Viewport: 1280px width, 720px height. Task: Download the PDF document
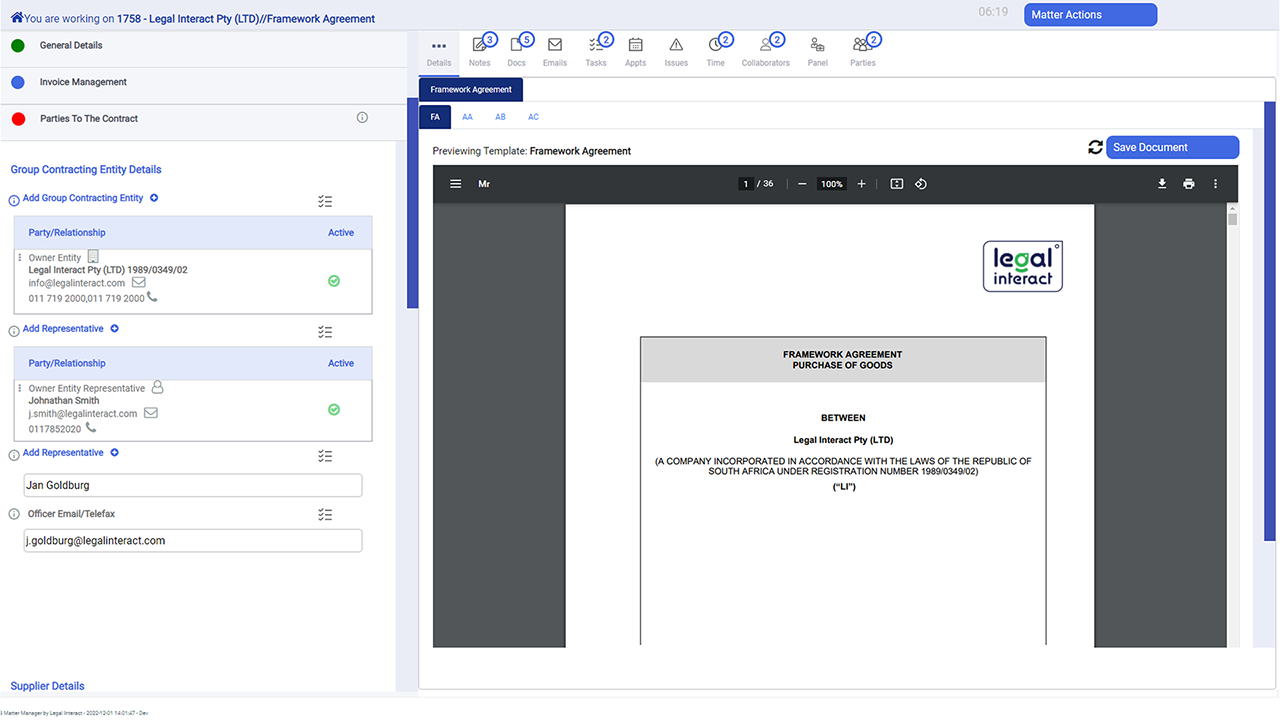[1162, 184]
